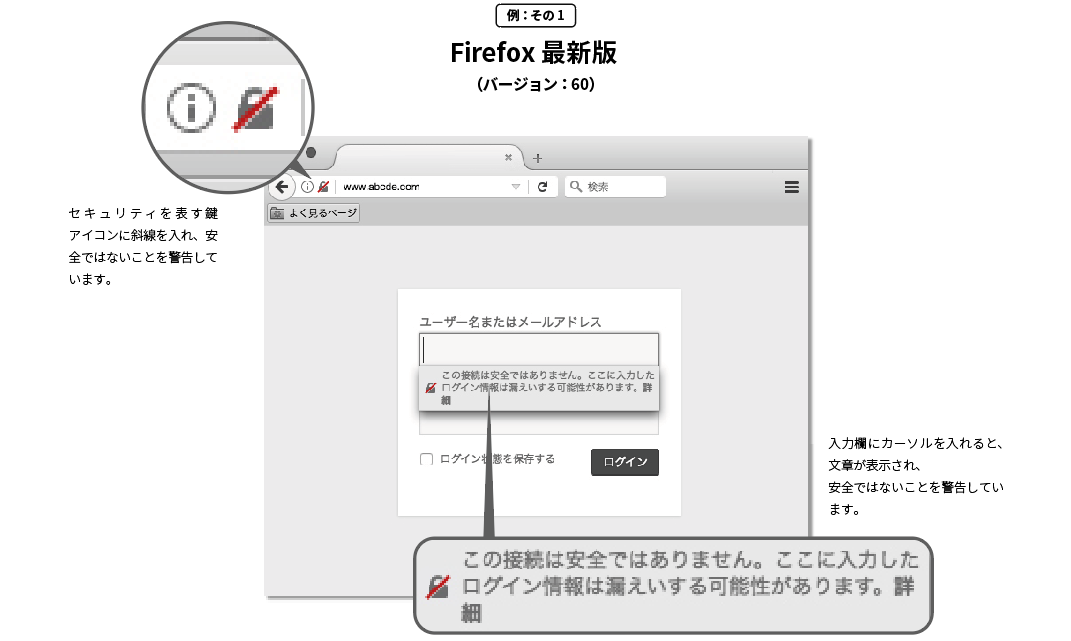Screen dimensions: 1071x641
Task: Open よく見るページ bookmark button
Action: [x=314, y=213]
